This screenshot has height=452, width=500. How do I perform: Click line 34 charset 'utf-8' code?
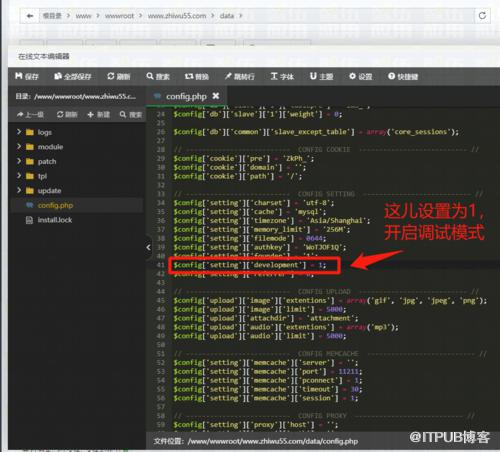[253, 203]
